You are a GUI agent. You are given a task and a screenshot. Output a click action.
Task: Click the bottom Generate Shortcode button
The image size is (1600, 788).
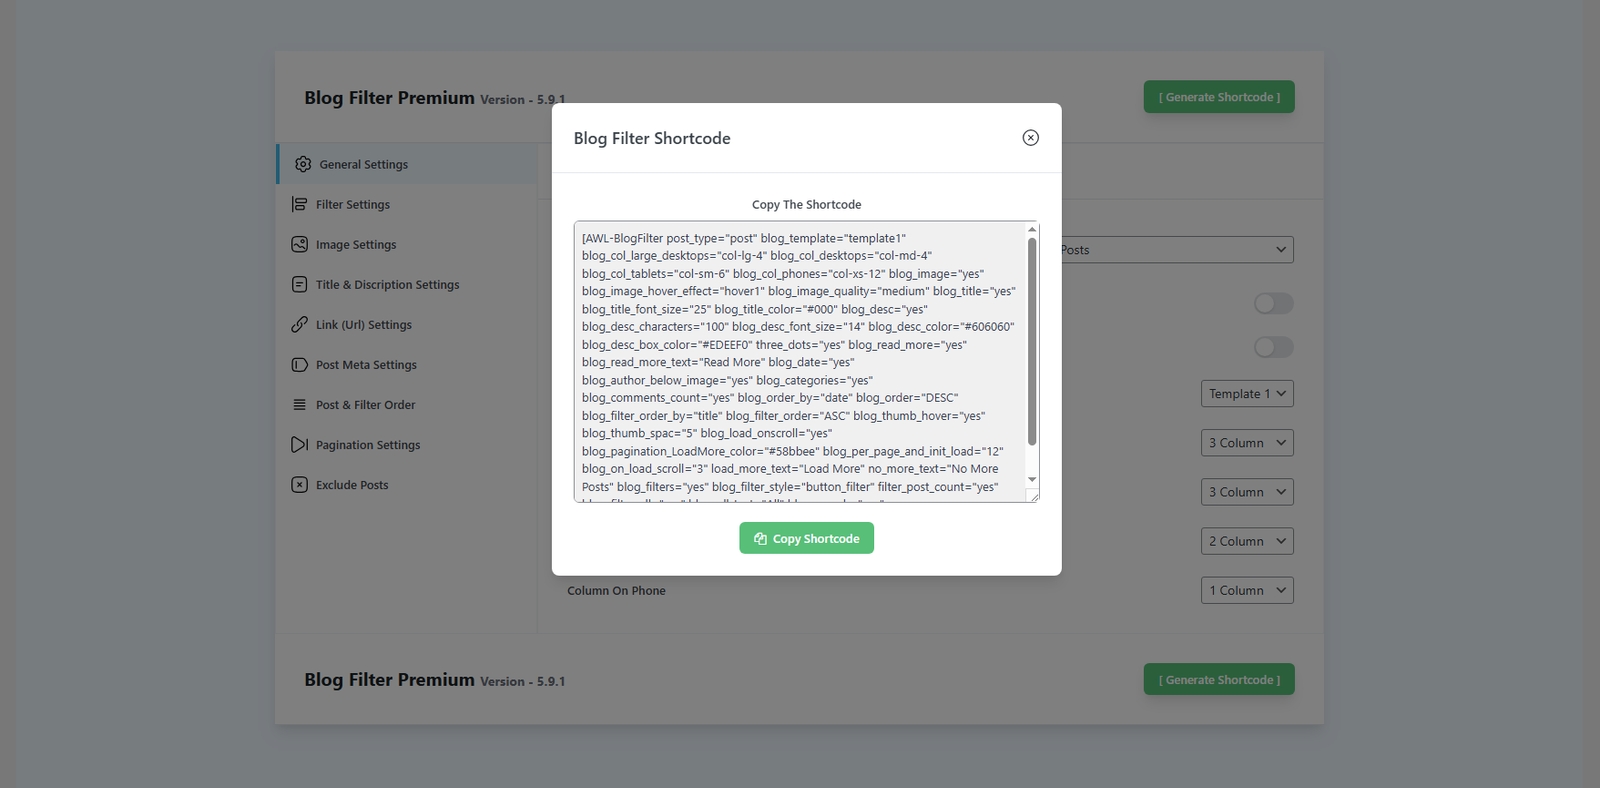pos(1218,680)
